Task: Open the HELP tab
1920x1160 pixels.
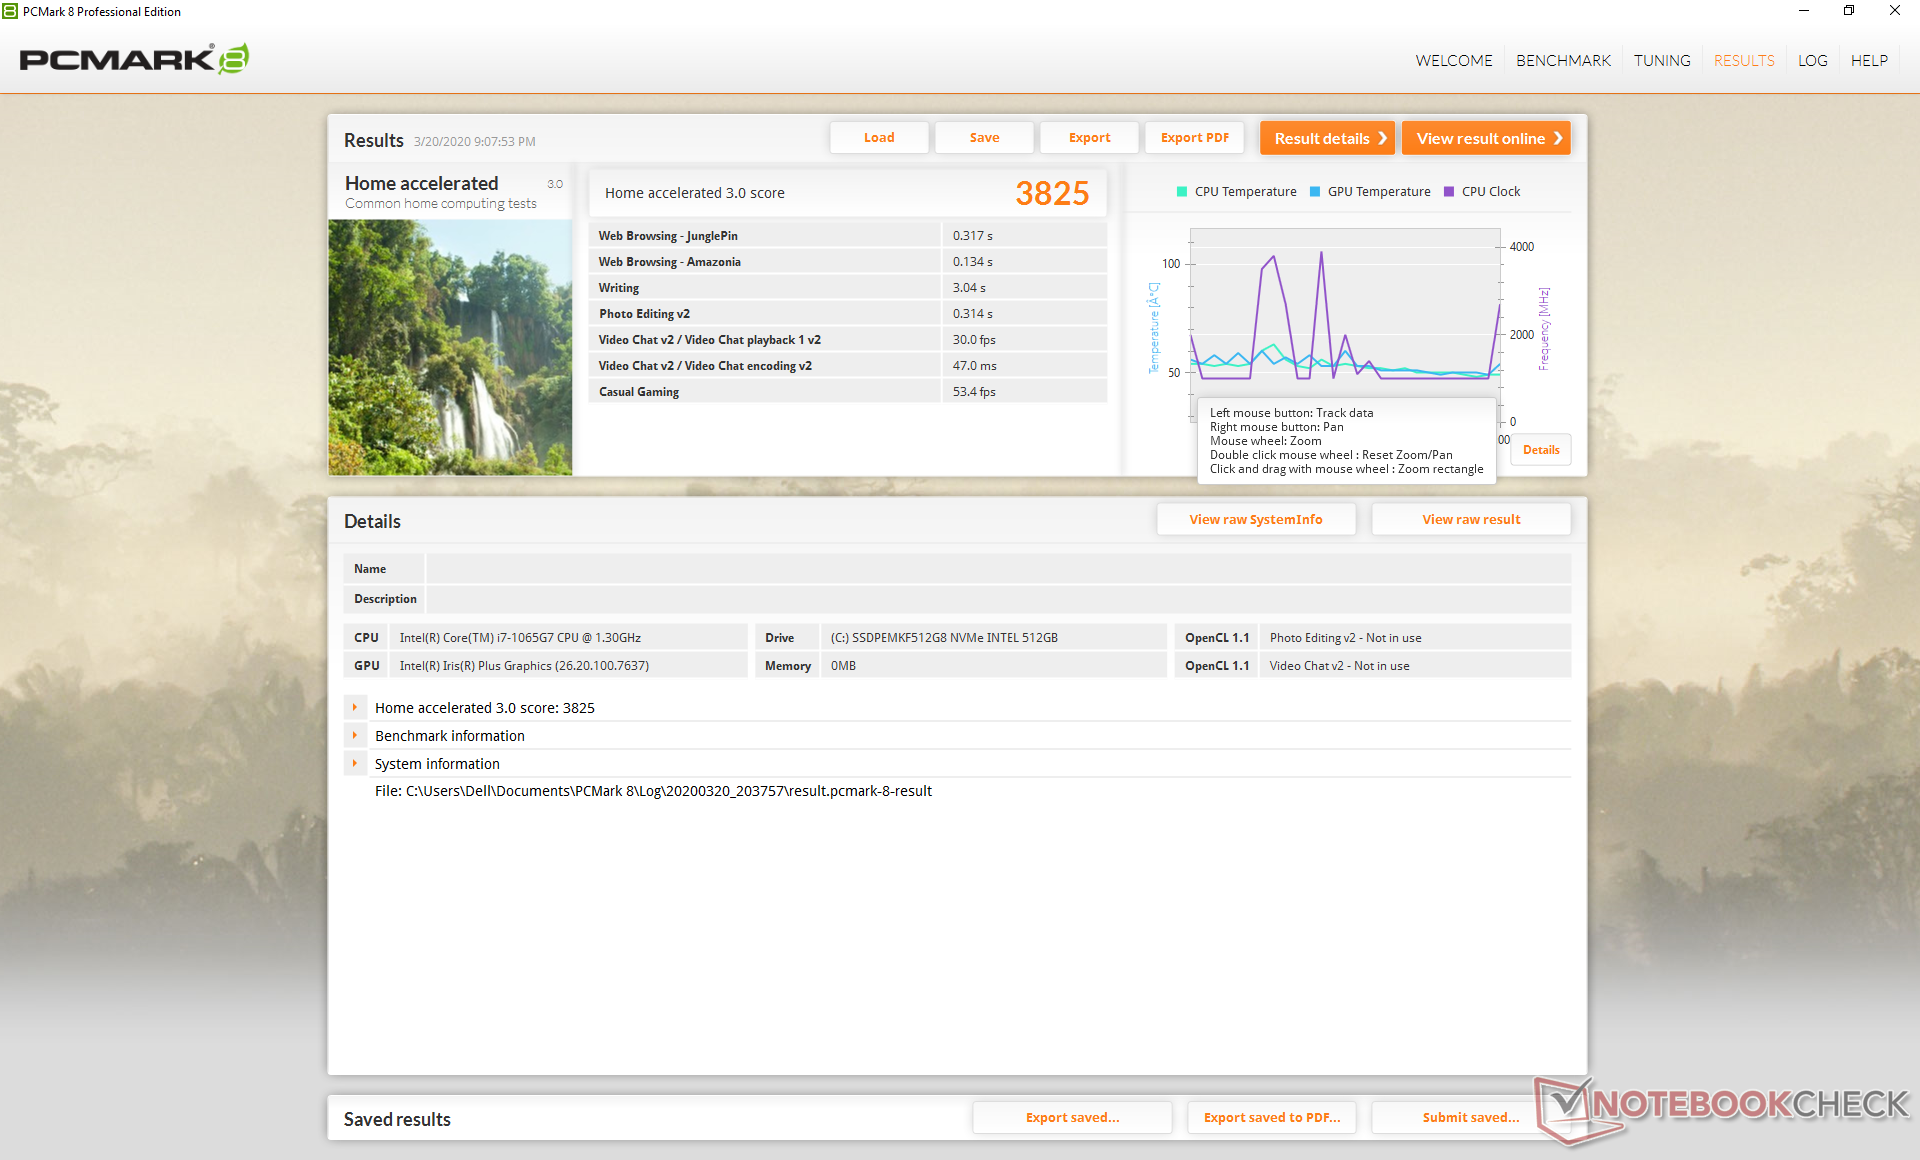Action: click(1868, 60)
